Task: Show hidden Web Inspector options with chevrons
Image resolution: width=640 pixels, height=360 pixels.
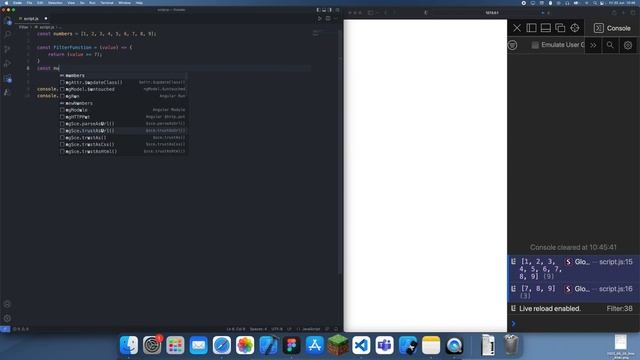Action: pyautogui.click(x=593, y=45)
